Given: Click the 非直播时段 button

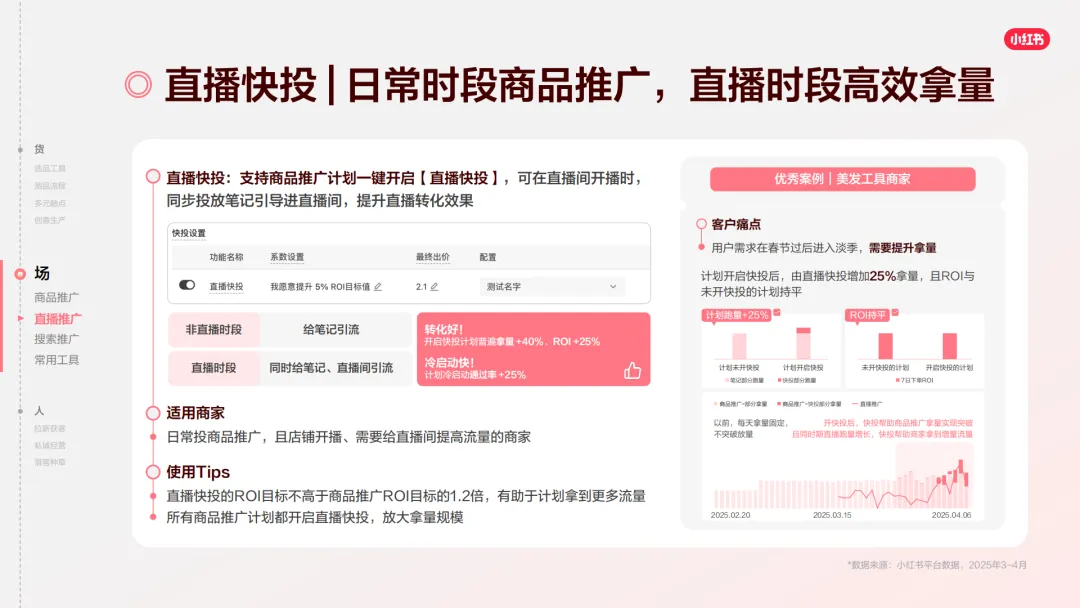Looking at the screenshot, I should 215,329.
